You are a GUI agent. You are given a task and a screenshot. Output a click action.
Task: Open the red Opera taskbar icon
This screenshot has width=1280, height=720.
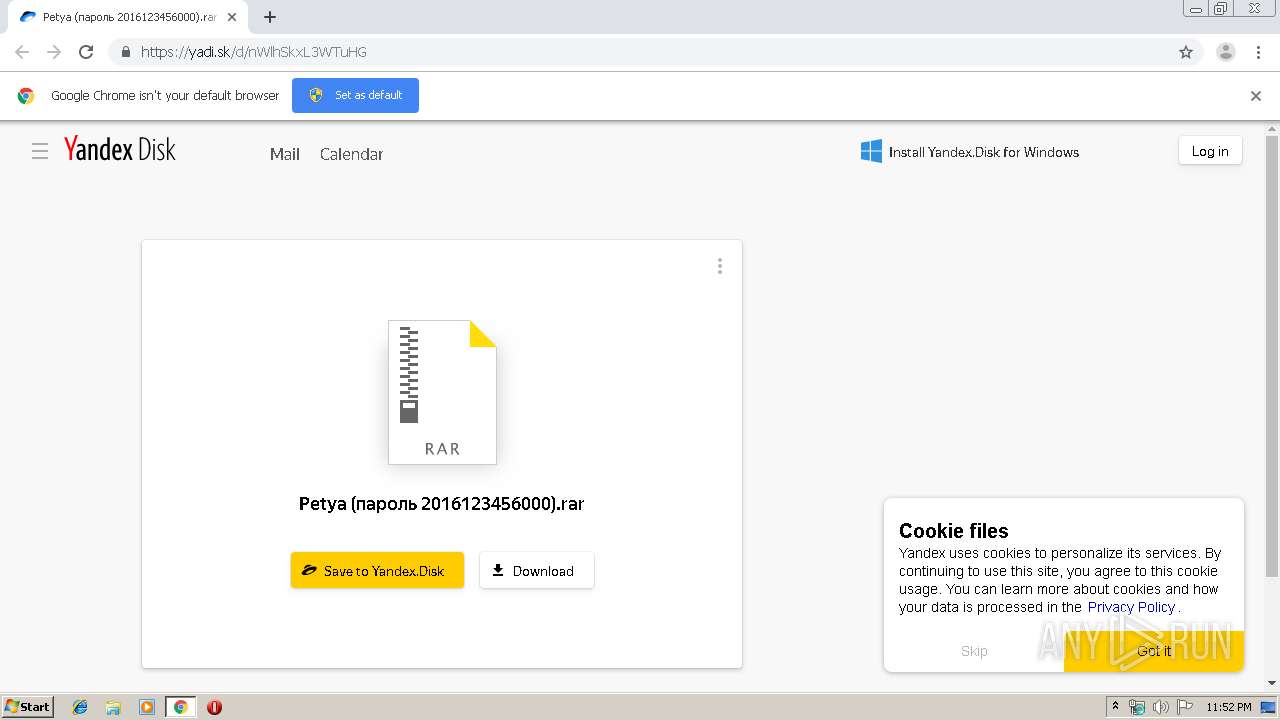pyautogui.click(x=214, y=707)
